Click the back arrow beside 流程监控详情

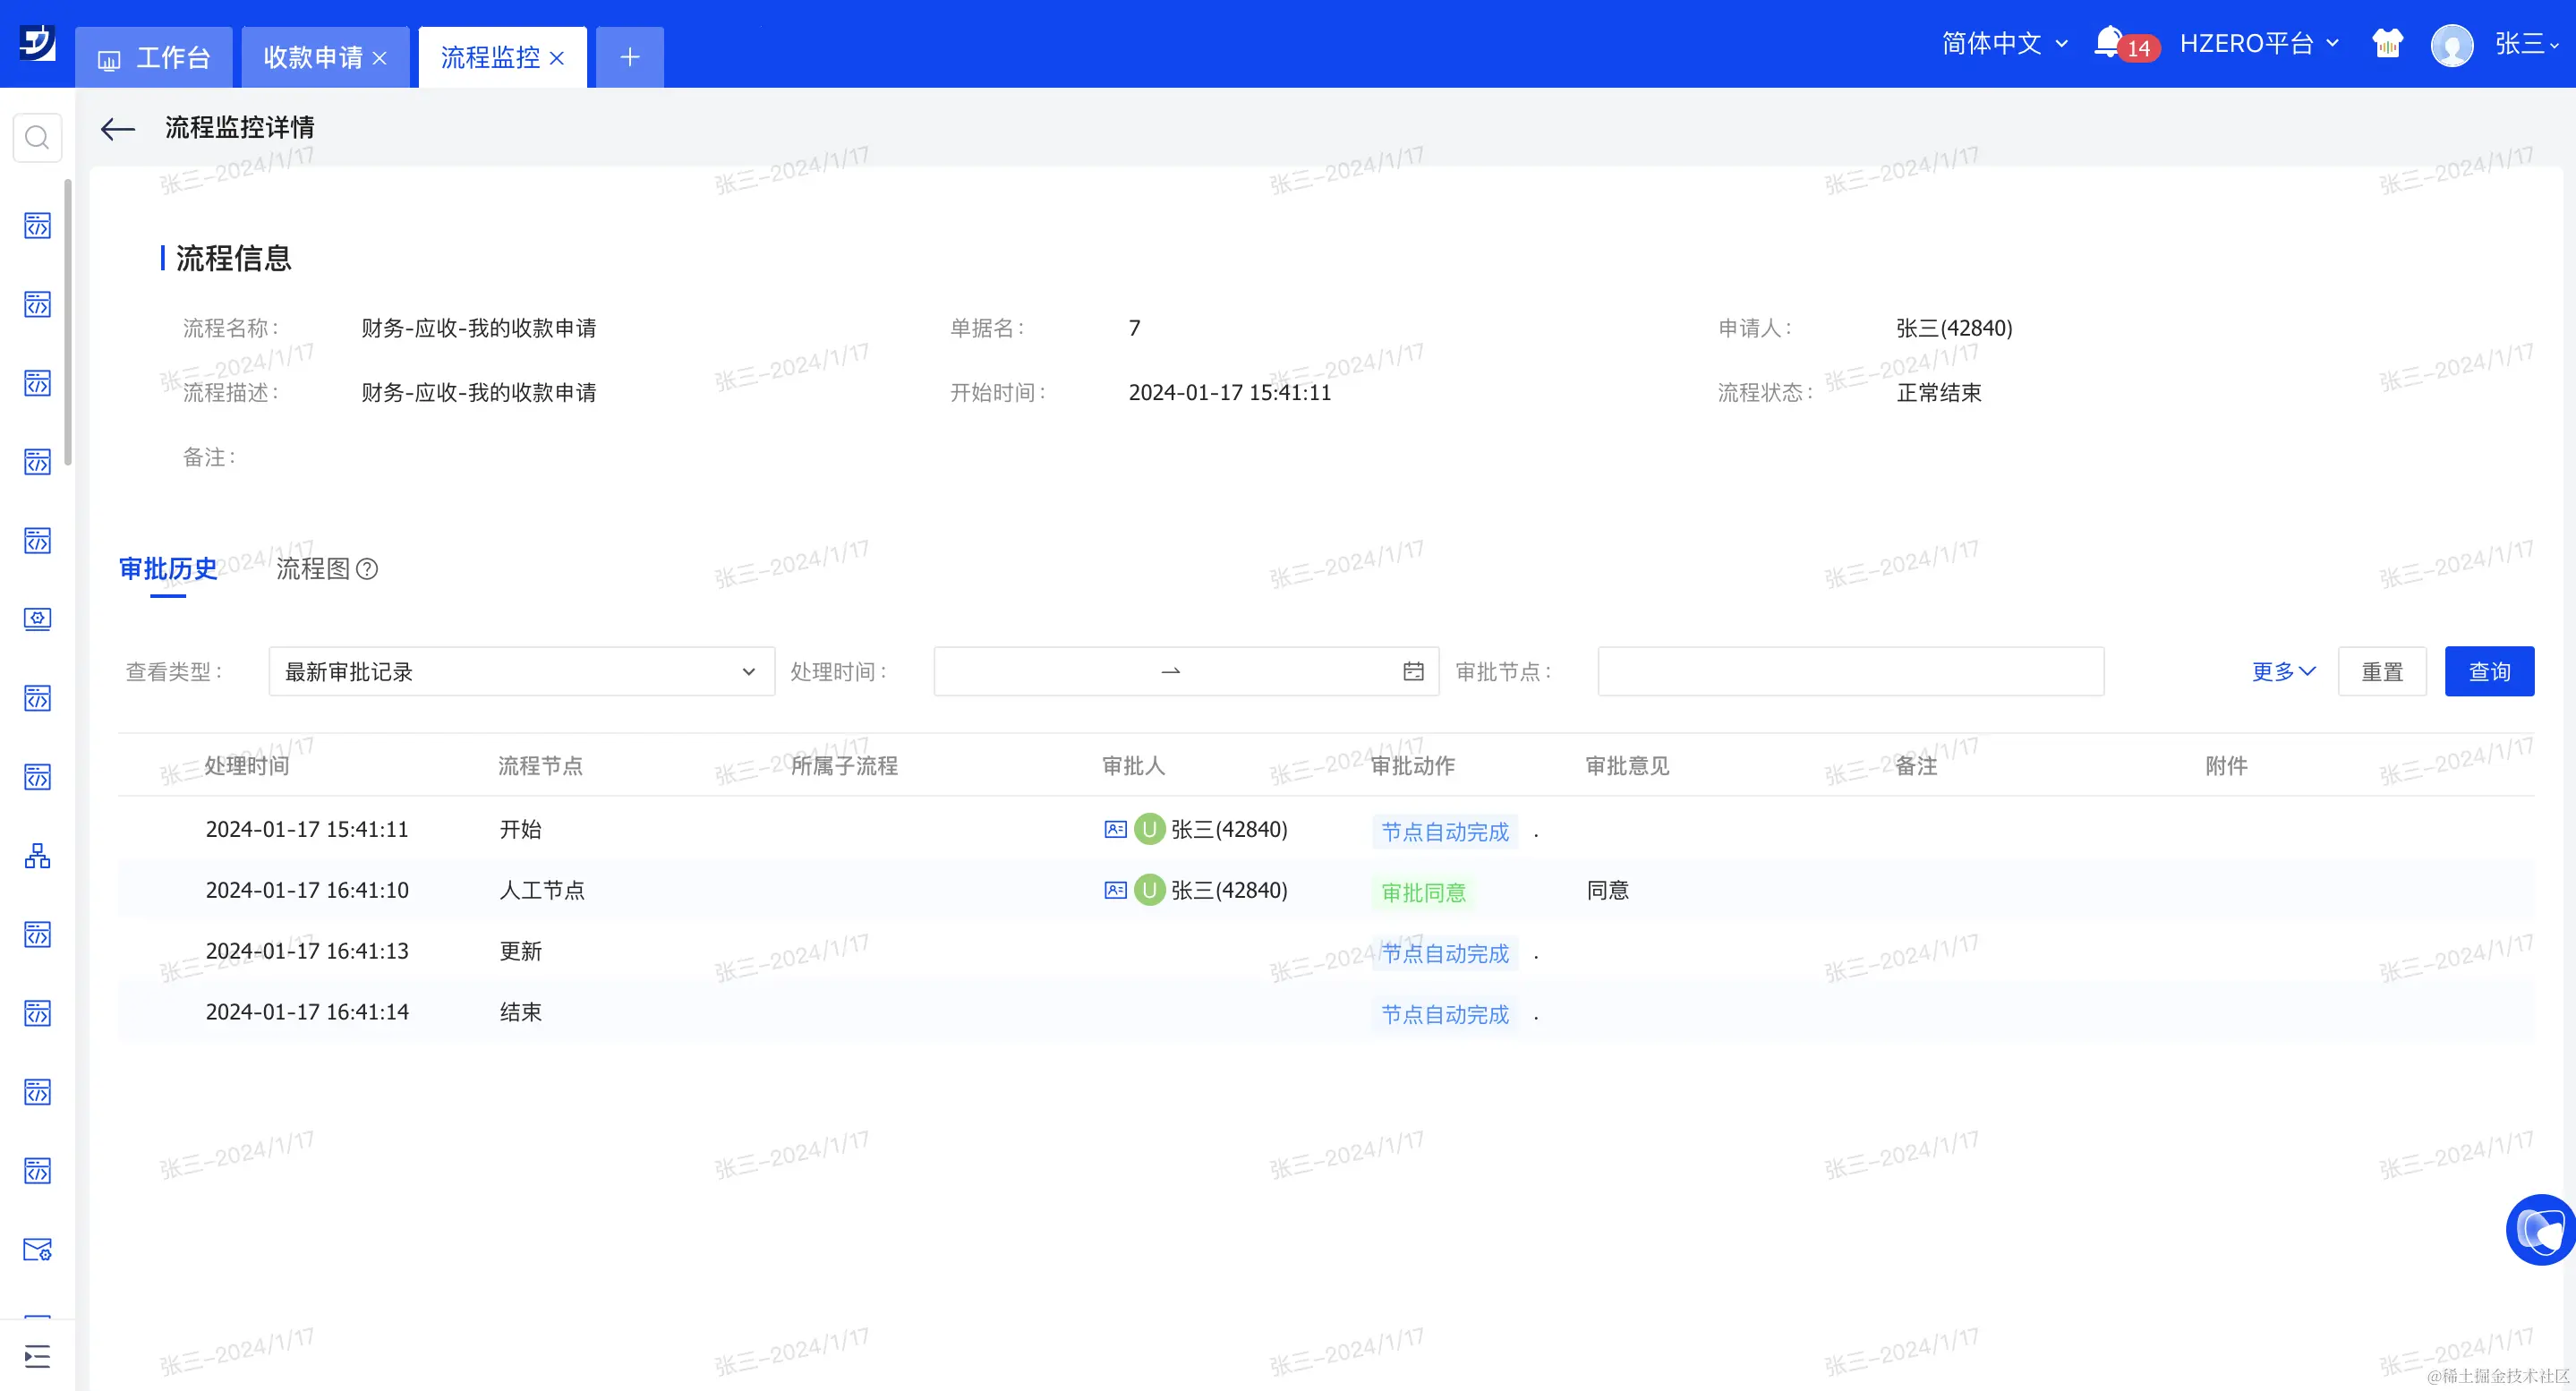[x=118, y=128]
